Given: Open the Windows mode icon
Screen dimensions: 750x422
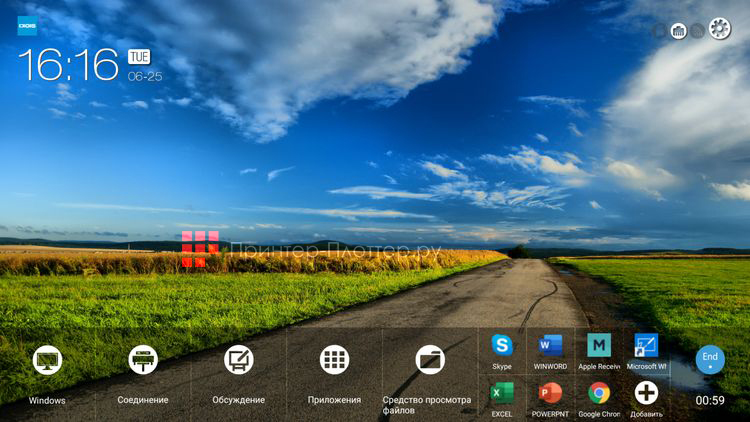Looking at the screenshot, I should click(x=47, y=359).
